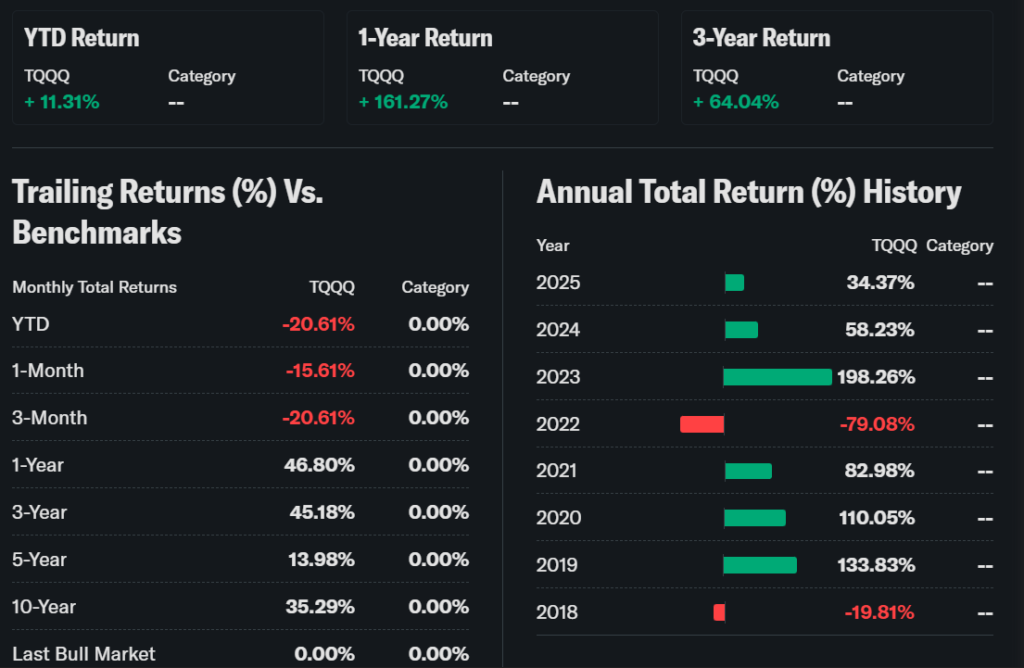Click the 2020 return value 110.05%
This screenshot has height=668, width=1024.
[876, 518]
